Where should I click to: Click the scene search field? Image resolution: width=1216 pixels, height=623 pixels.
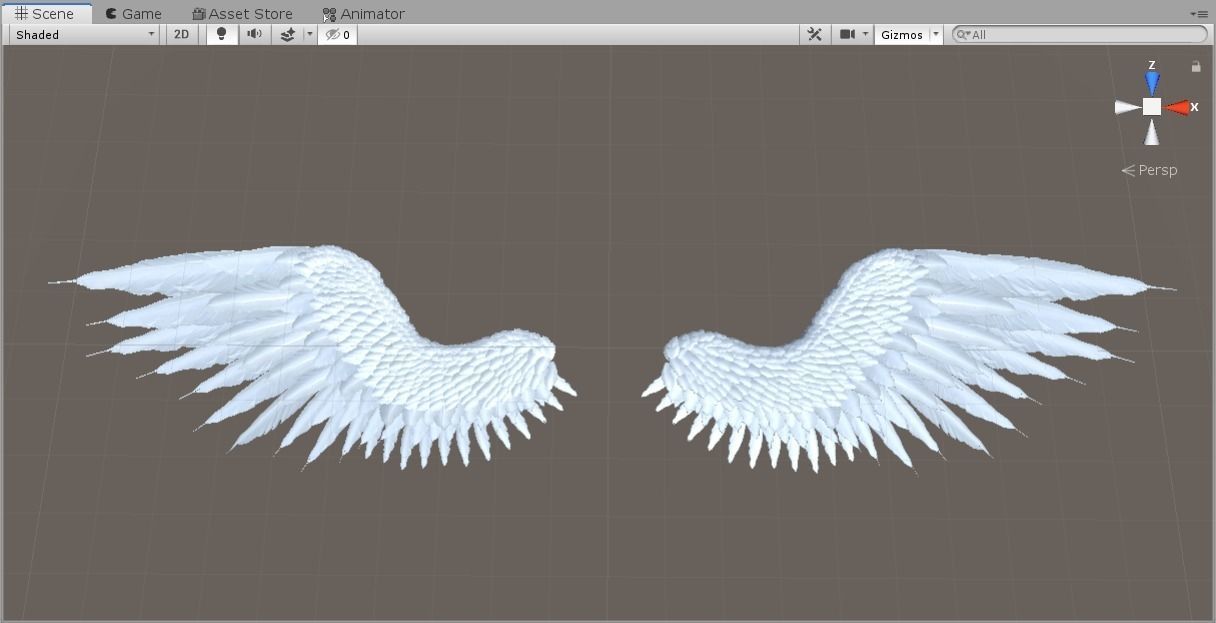click(1079, 34)
